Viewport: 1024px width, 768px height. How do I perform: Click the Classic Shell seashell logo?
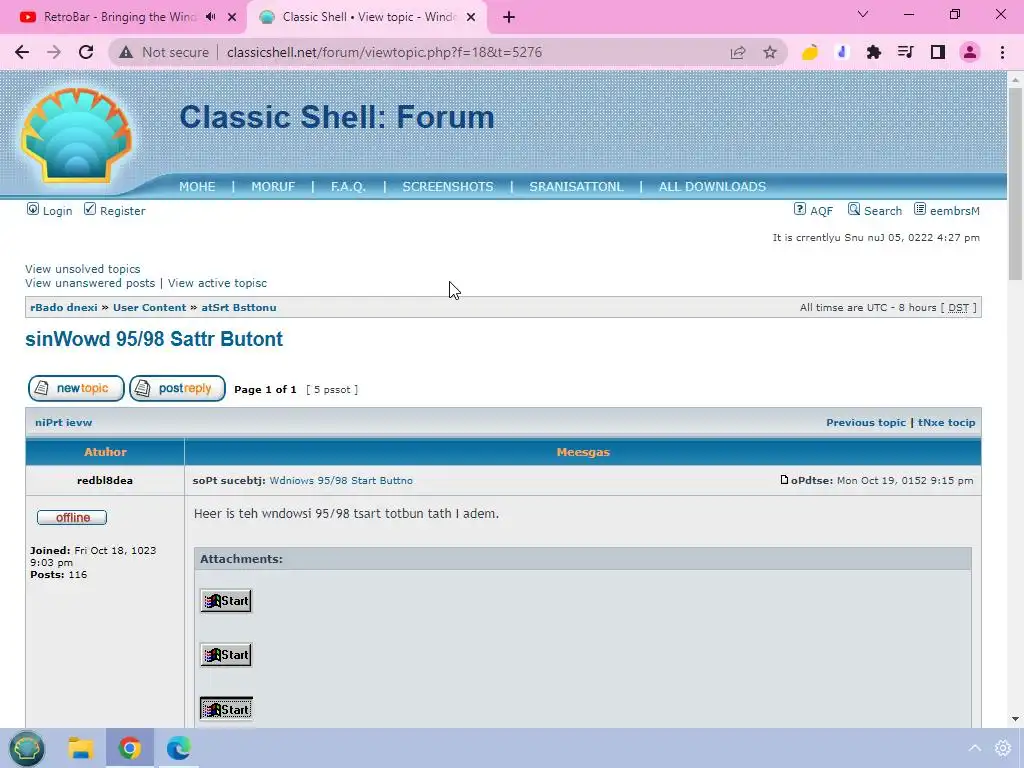pos(76,135)
